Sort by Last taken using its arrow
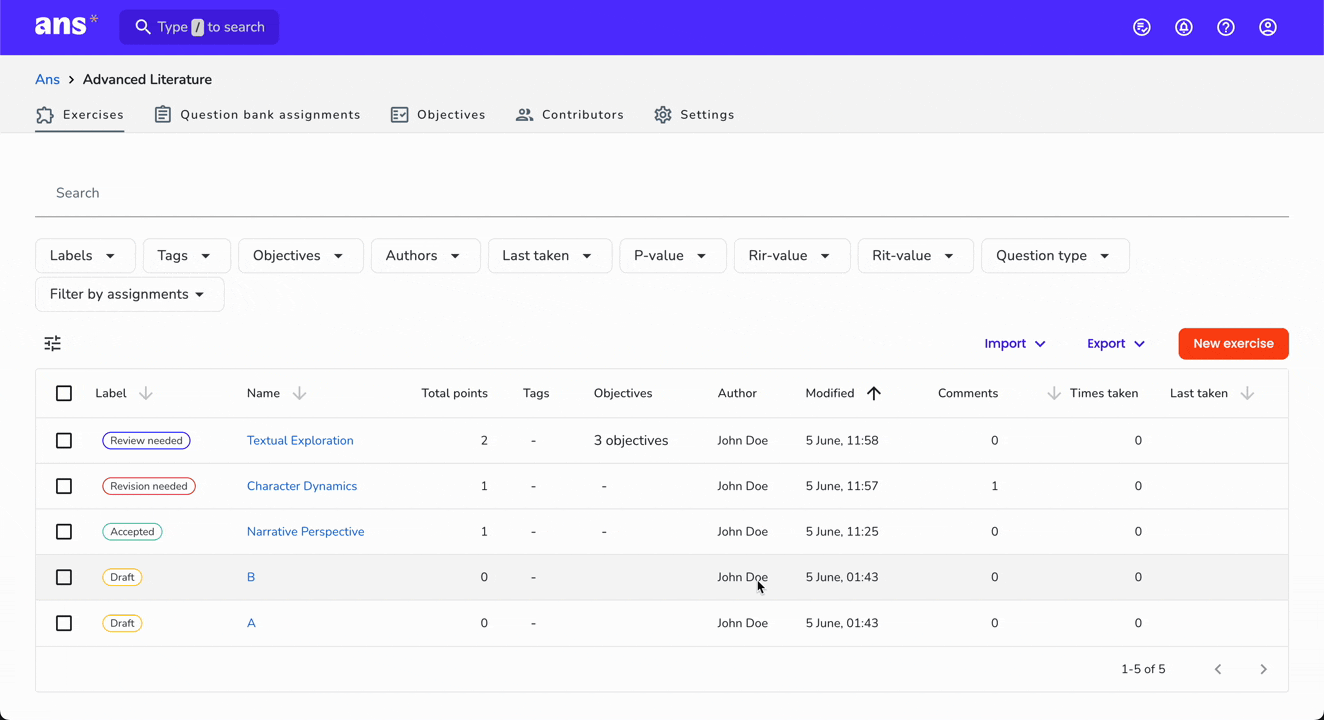Screen dimensions: 1324x720 pos(1247,393)
